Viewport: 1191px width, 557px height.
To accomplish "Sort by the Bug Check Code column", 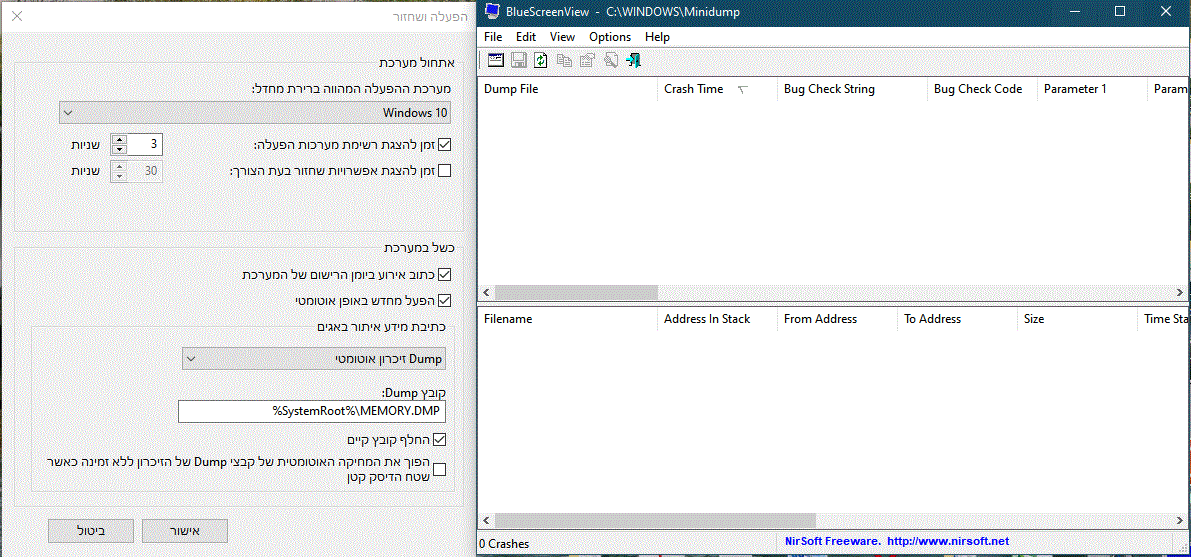I will [x=983, y=89].
